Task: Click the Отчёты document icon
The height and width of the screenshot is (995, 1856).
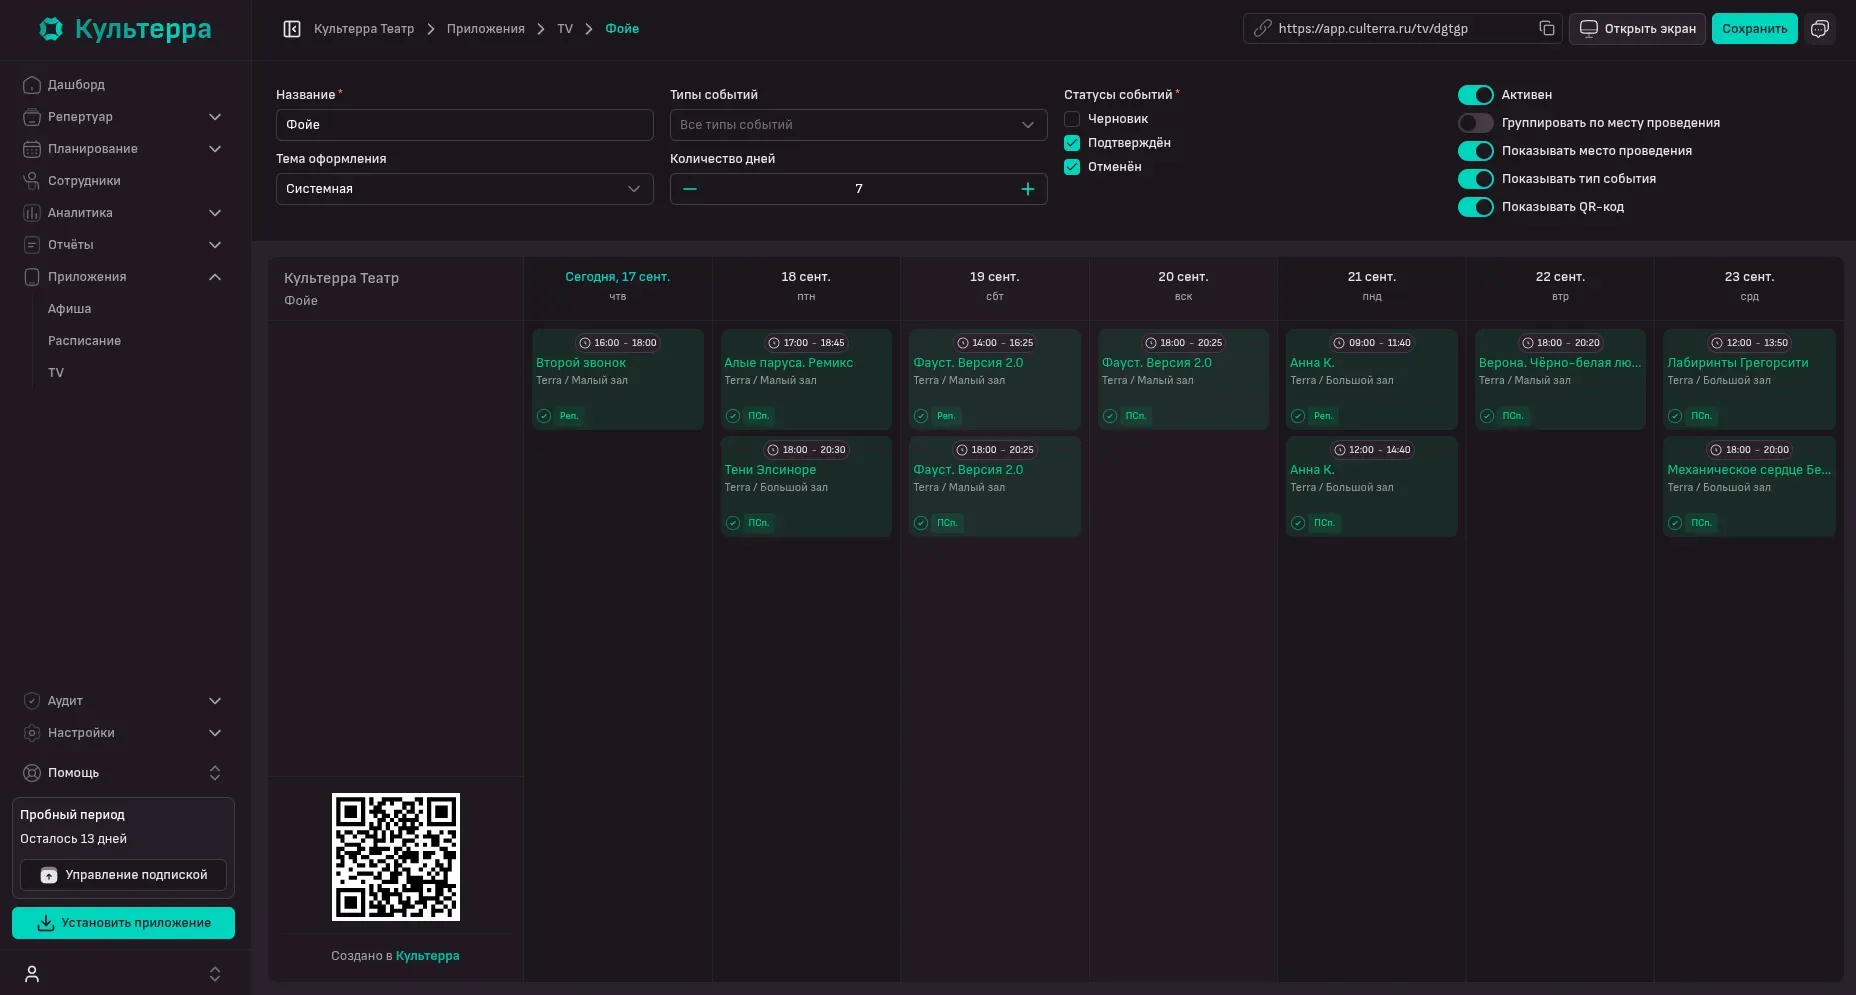Action: pyautogui.click(x=32, y=245)
